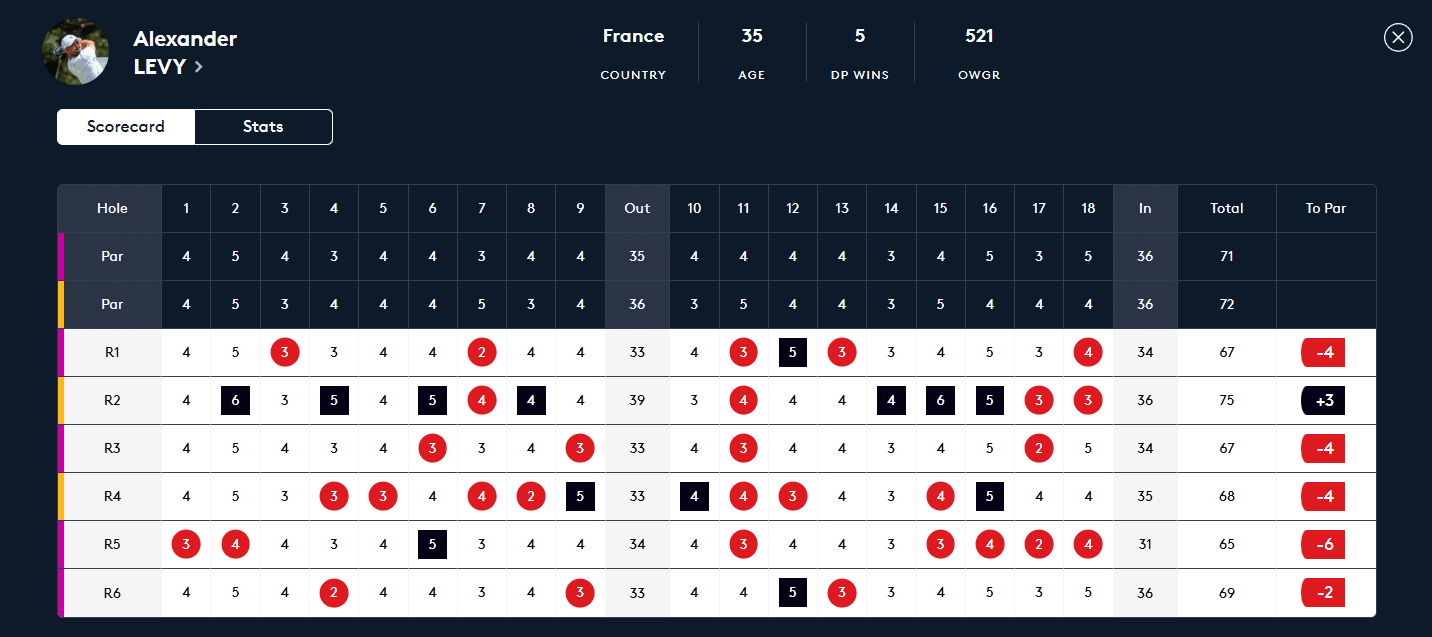Close the player scorecard overlay
1432x637 pixels.
tap(1398, 37)
